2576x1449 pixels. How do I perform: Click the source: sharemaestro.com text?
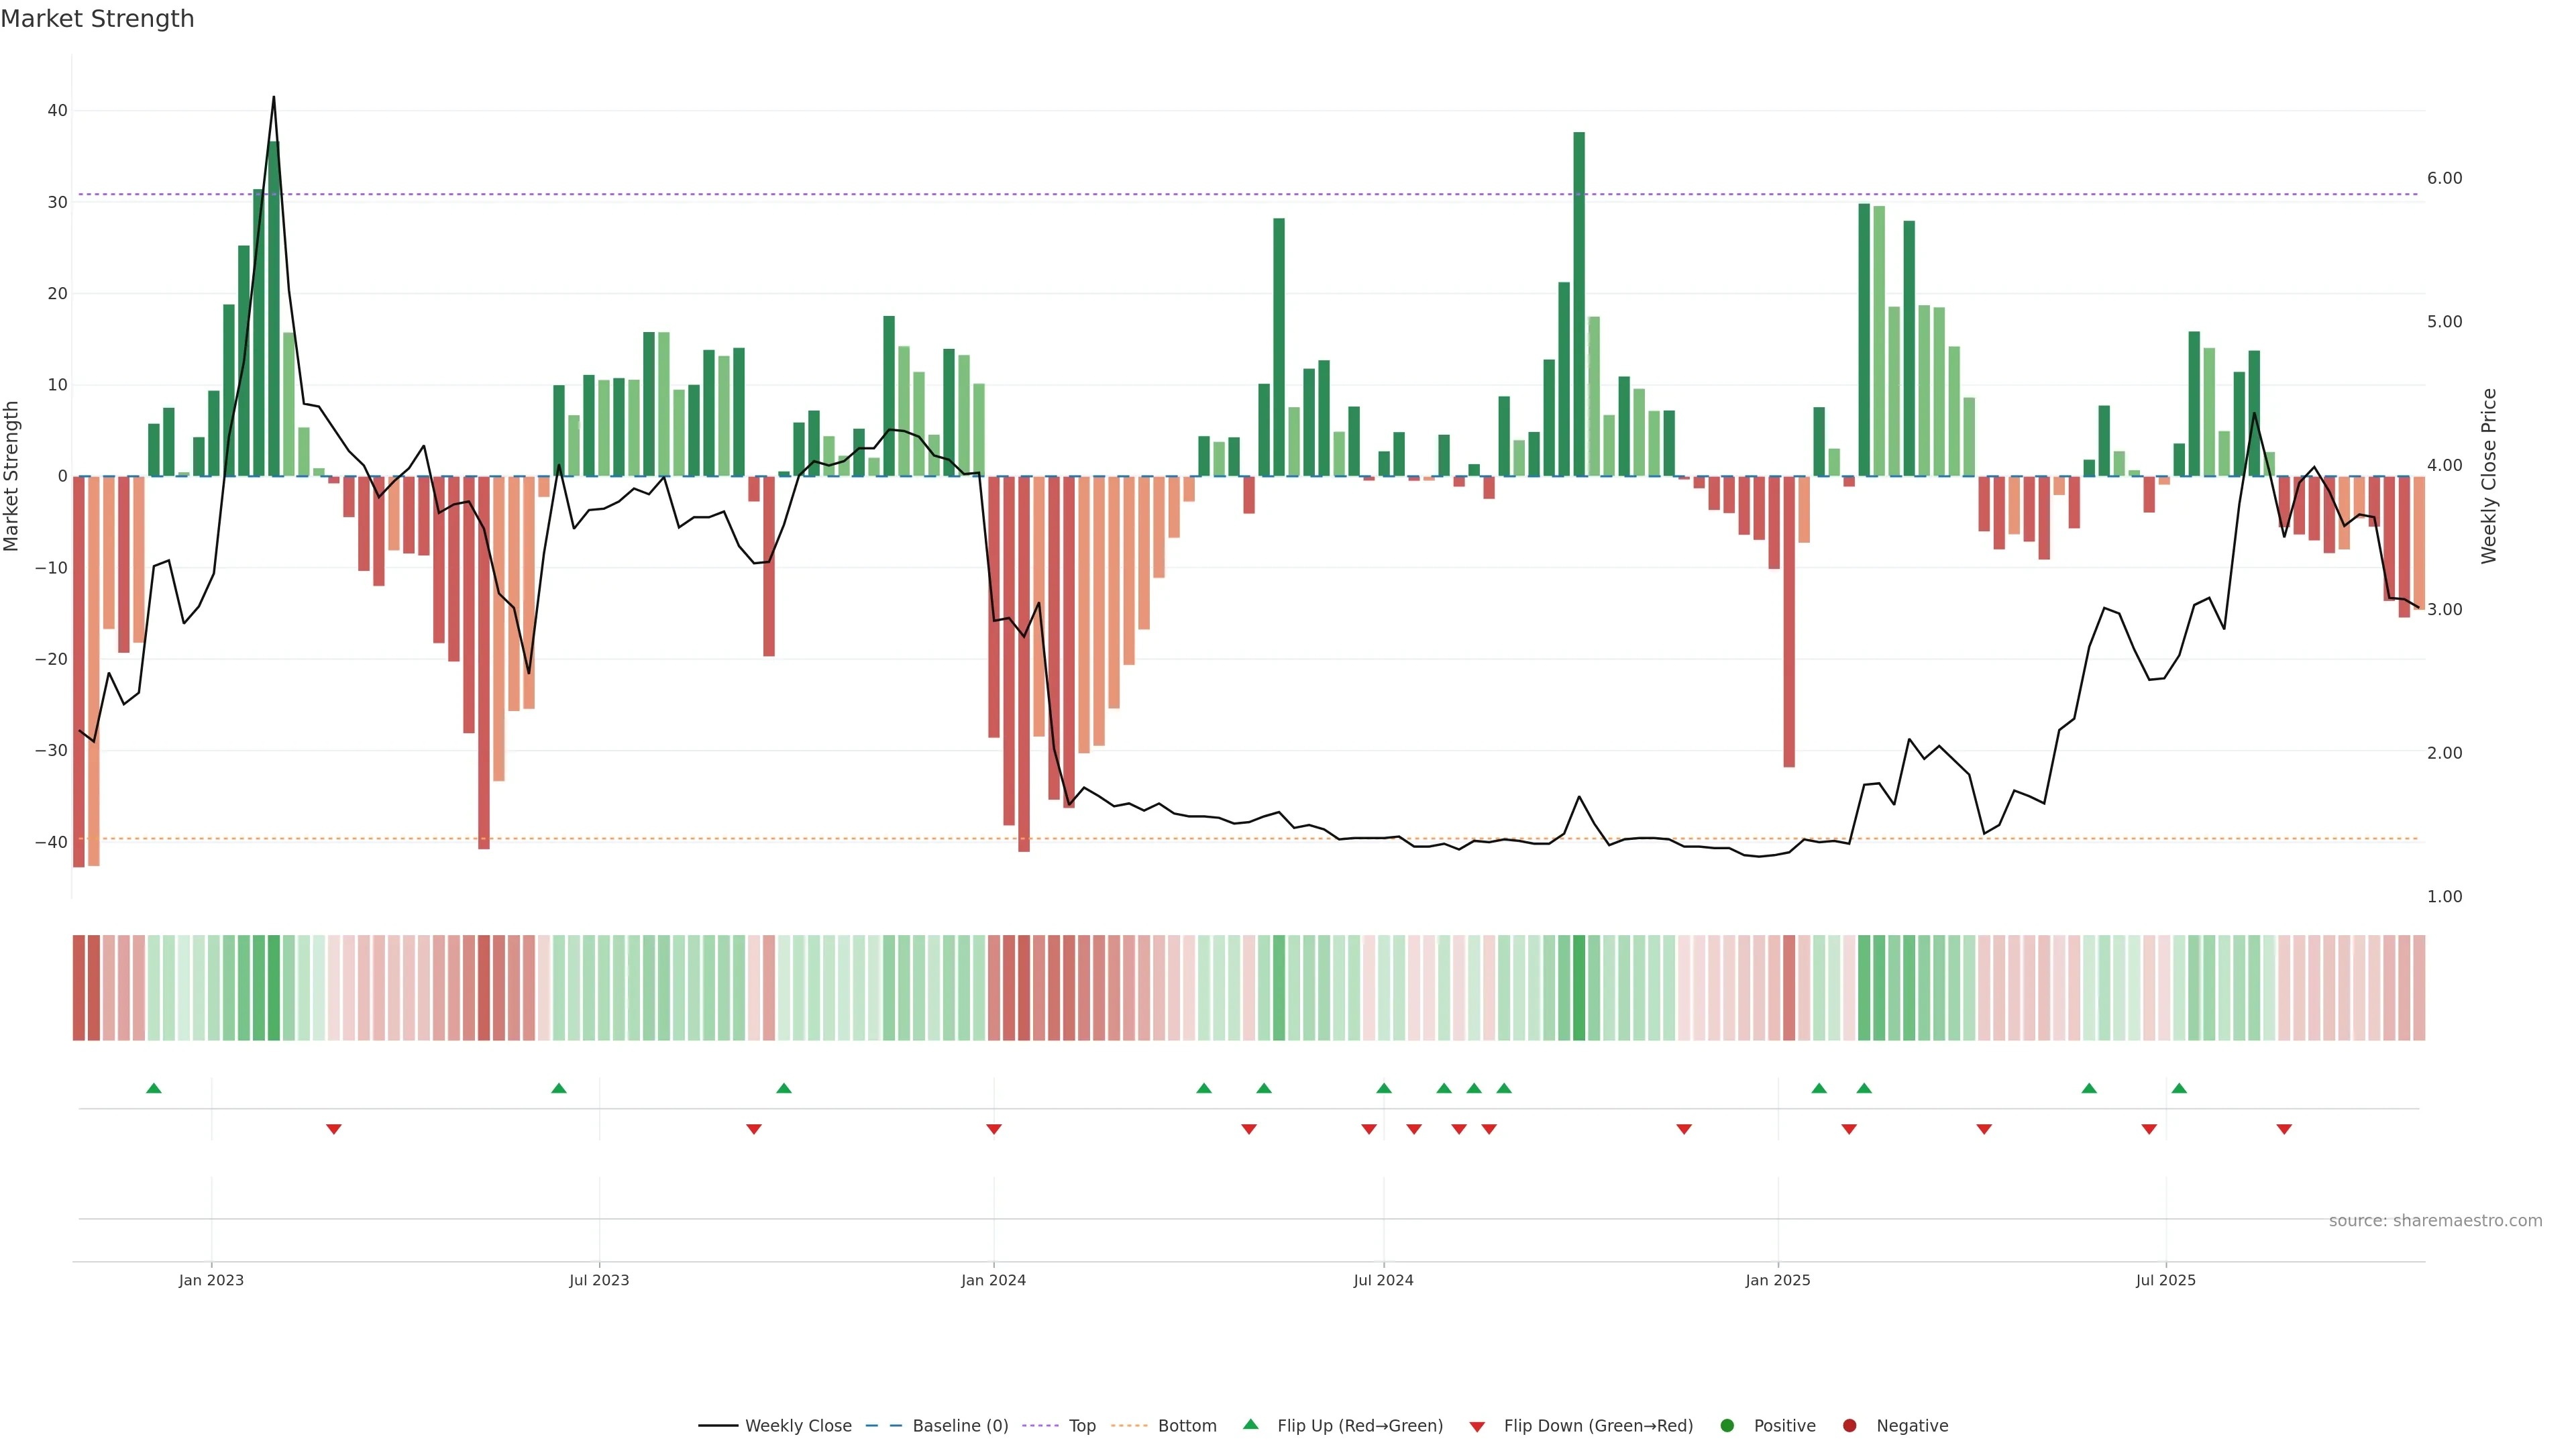click(2435, 1220)
